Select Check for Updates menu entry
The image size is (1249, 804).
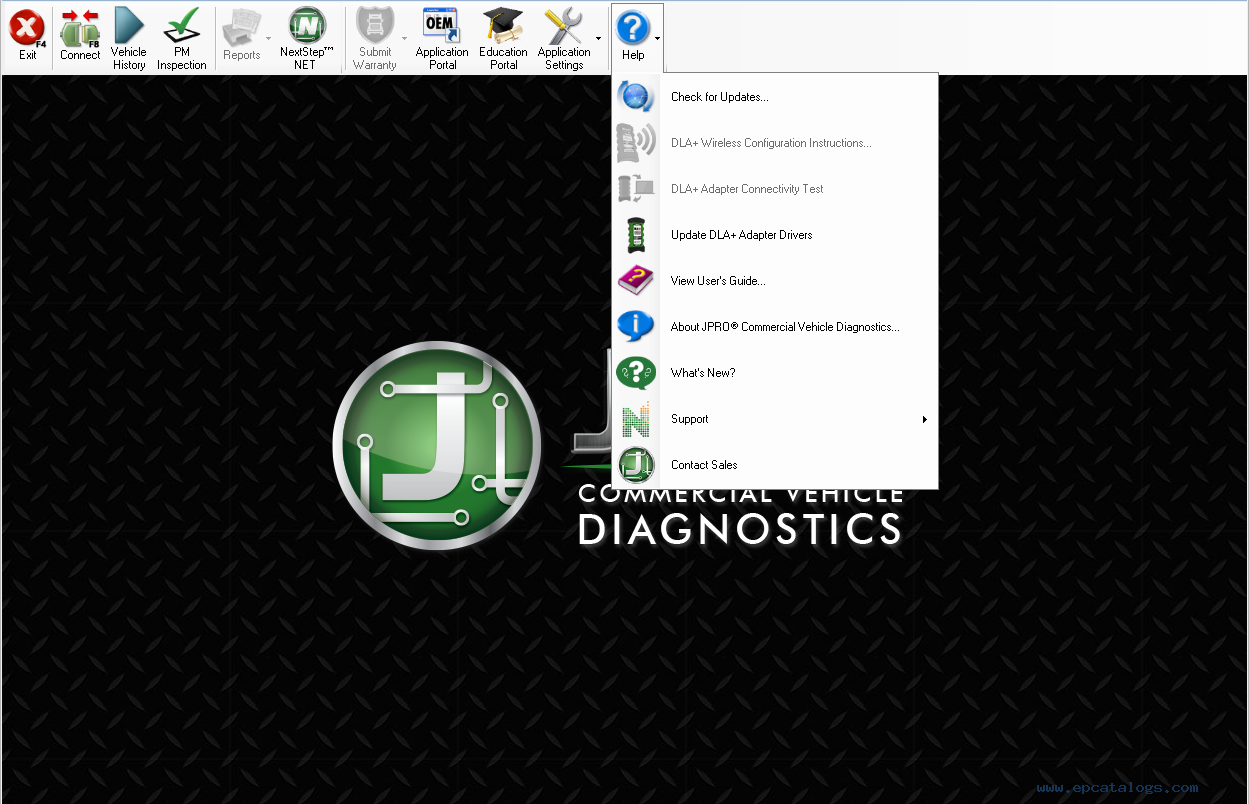pyautogui.click(x=775, y=97)
